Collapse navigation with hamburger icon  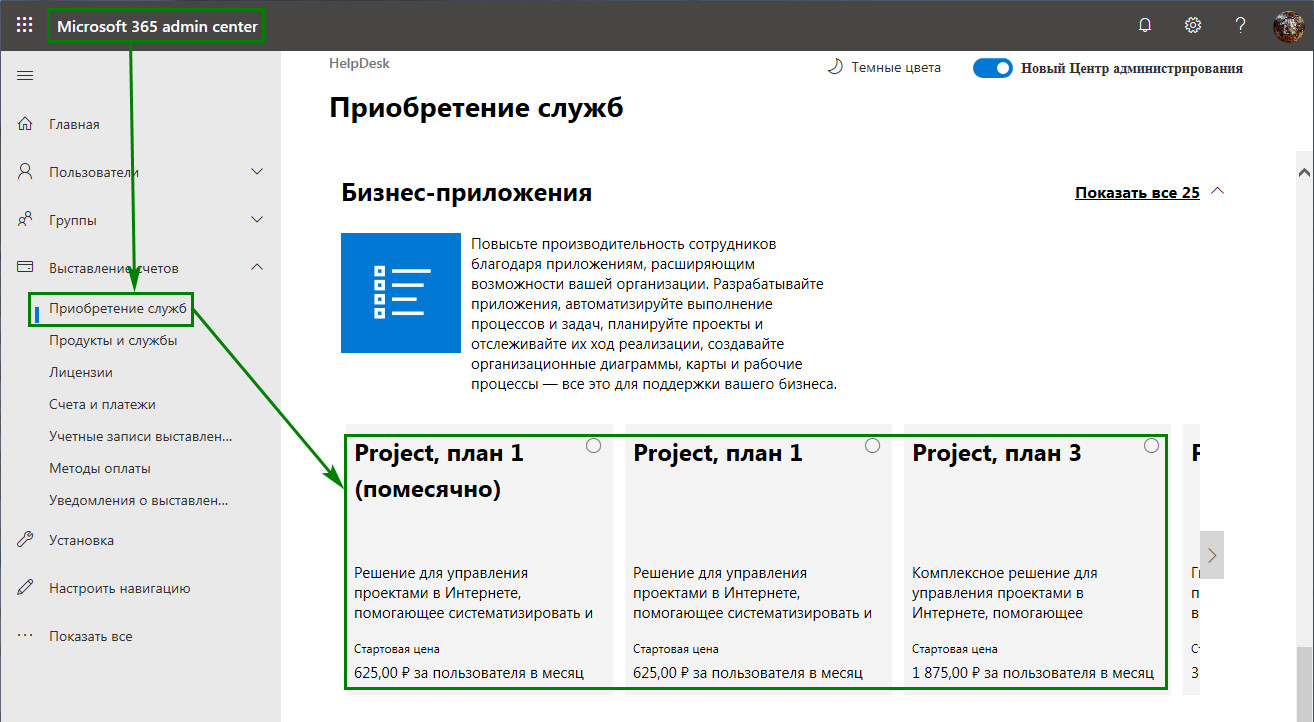pos(25,76)
